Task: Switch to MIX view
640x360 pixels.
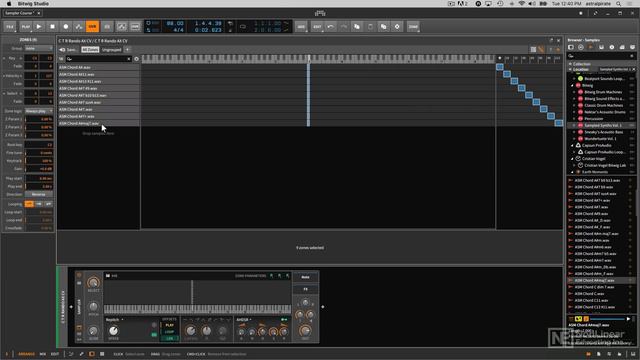Action: coord(42,354)
